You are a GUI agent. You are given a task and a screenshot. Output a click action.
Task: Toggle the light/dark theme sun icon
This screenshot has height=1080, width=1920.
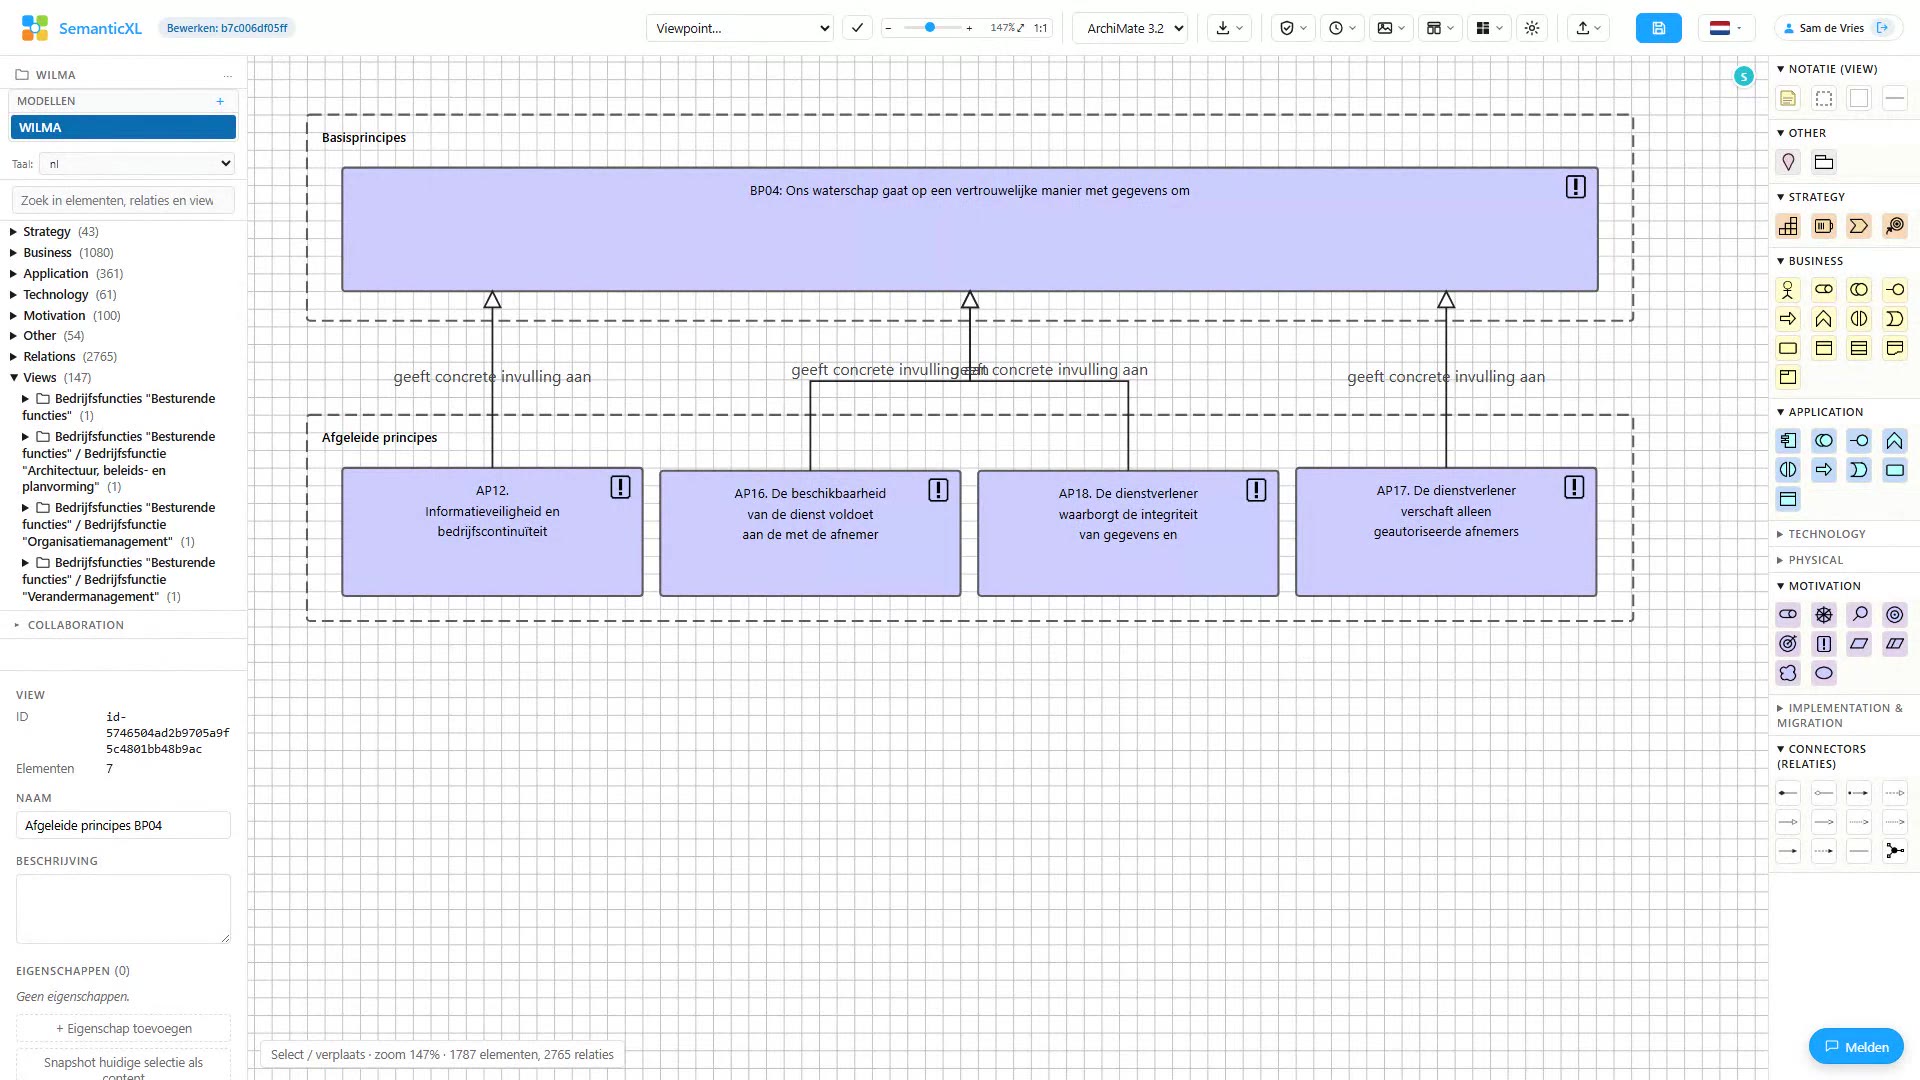coord(1532,28)
